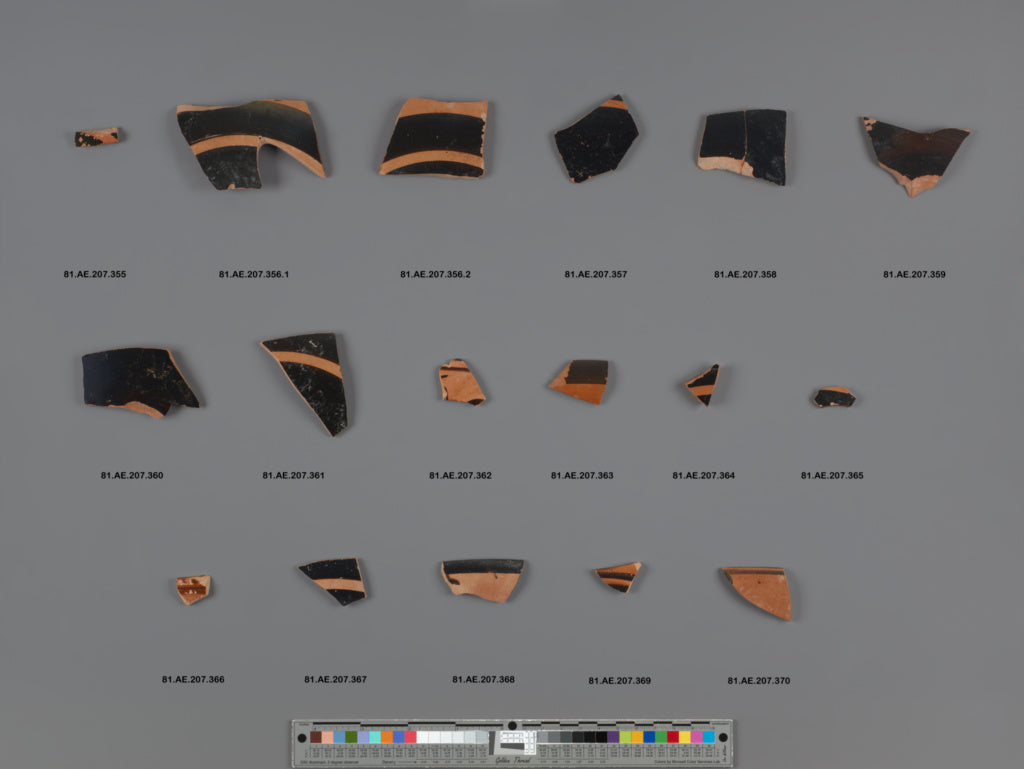Click the tiny fragment above label 81.AE.207.355
Viewport: 1024px width, 769px height.
click(x=97, y=137)
